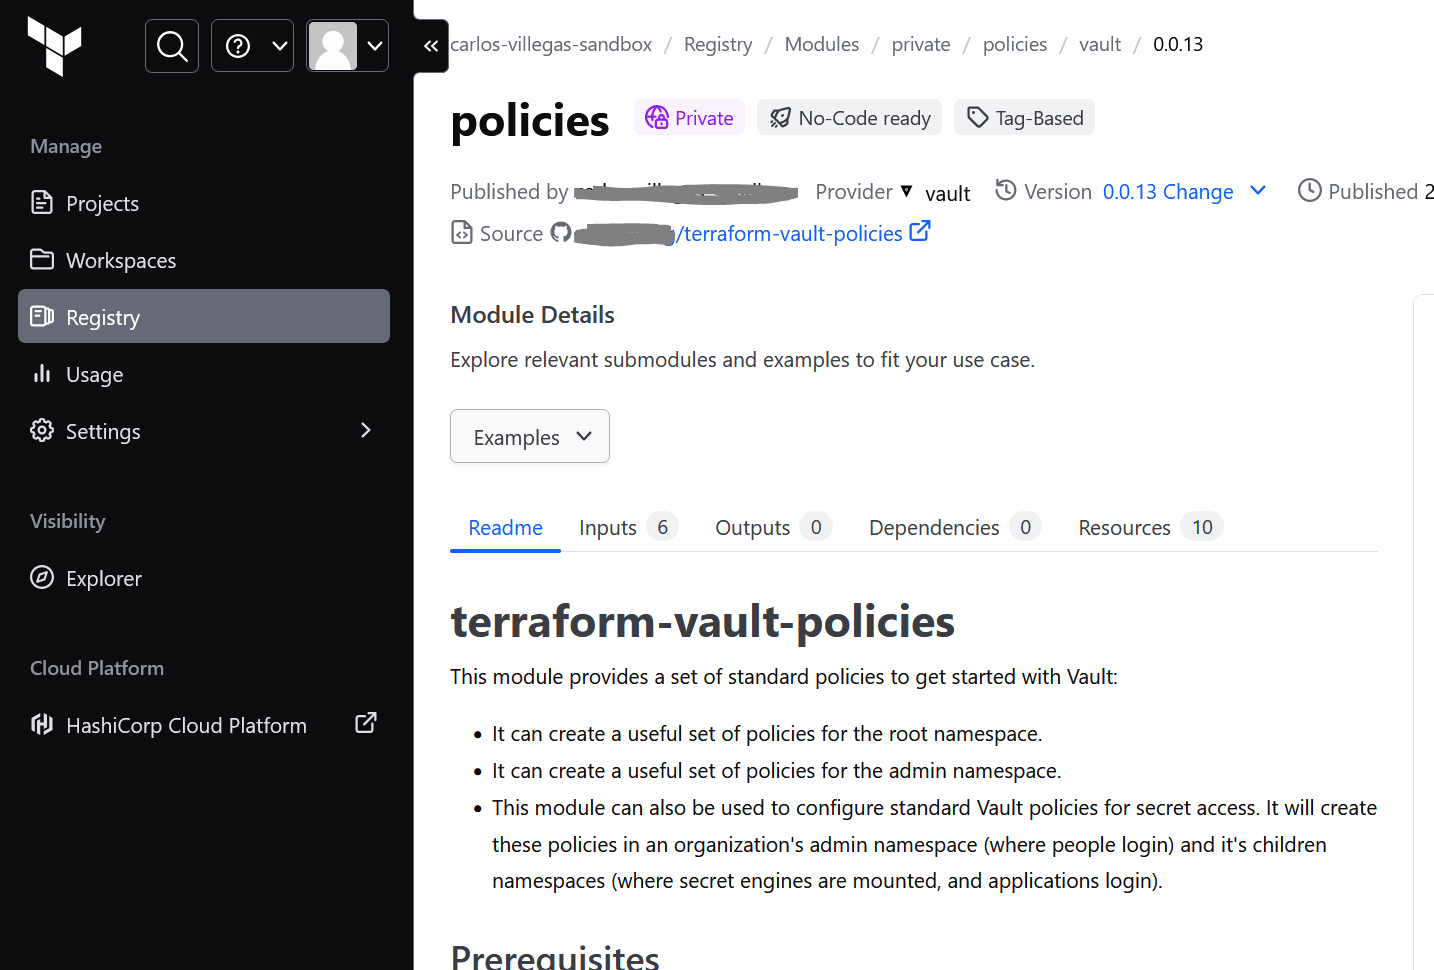
Task: Open HashiCorp Cloud Platform link
Action: coord(204,725)
